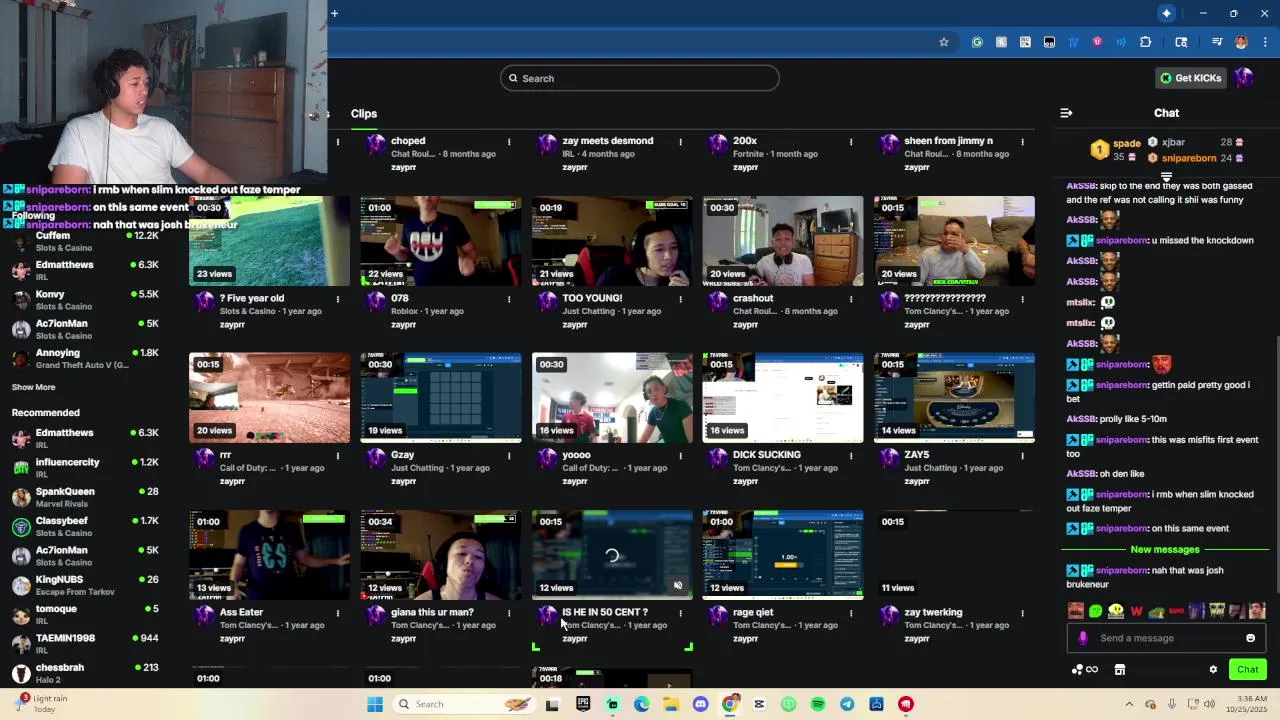
Task: Open the shop icon below chat input
Action: tap(1120, 670)
